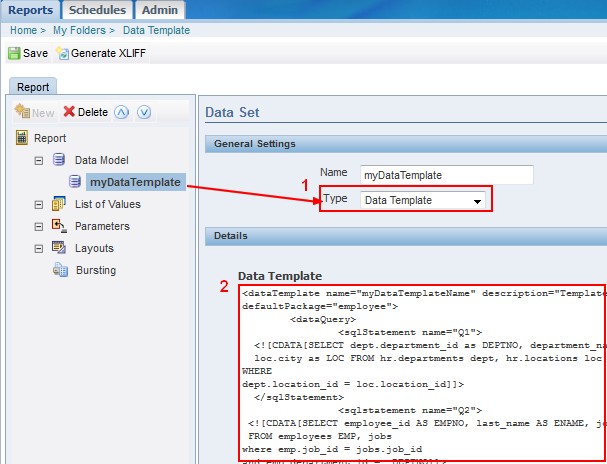Viewport: 607px width, 464px height.
Task: Collapse the Layouts tree node
Action: (x=39, y=248)
